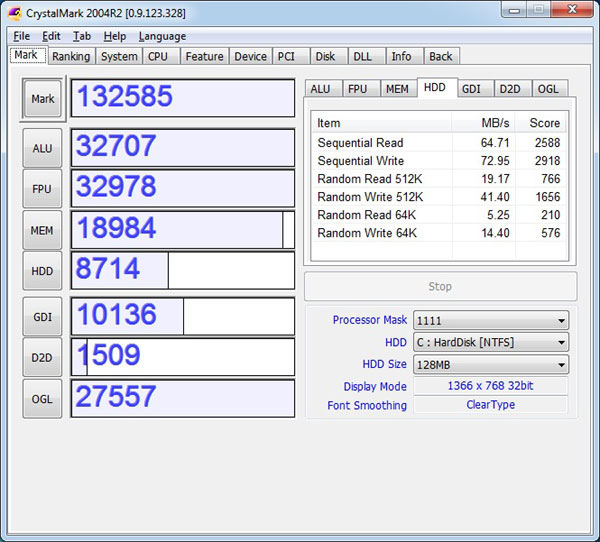Run the ALU benchmark button

[x=42, y=148]
